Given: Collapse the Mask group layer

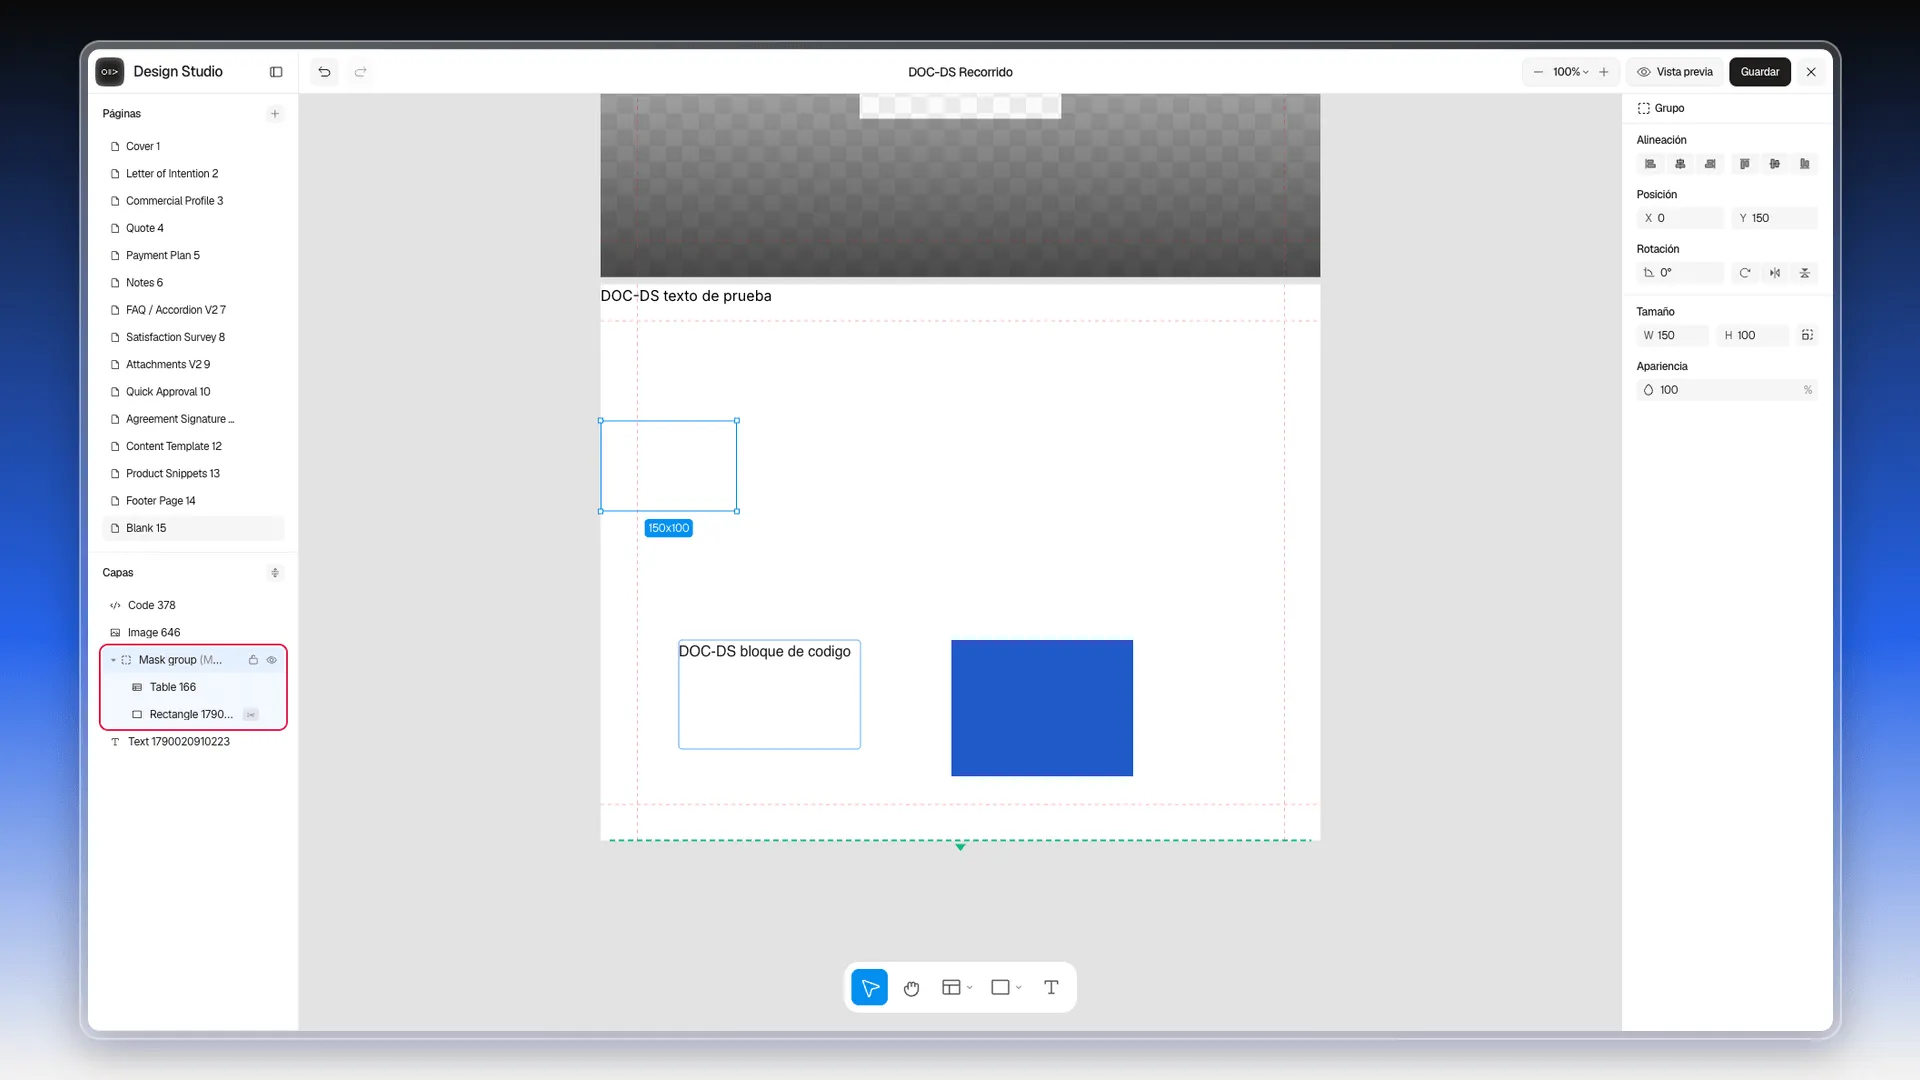Looking at the screenshot, I should tap(113, 660).
